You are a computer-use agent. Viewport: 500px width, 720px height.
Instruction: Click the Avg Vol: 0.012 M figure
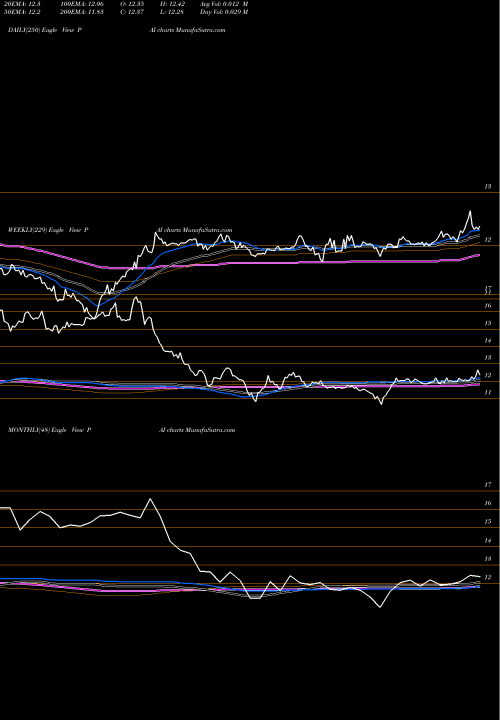click(x=224, y=4)
